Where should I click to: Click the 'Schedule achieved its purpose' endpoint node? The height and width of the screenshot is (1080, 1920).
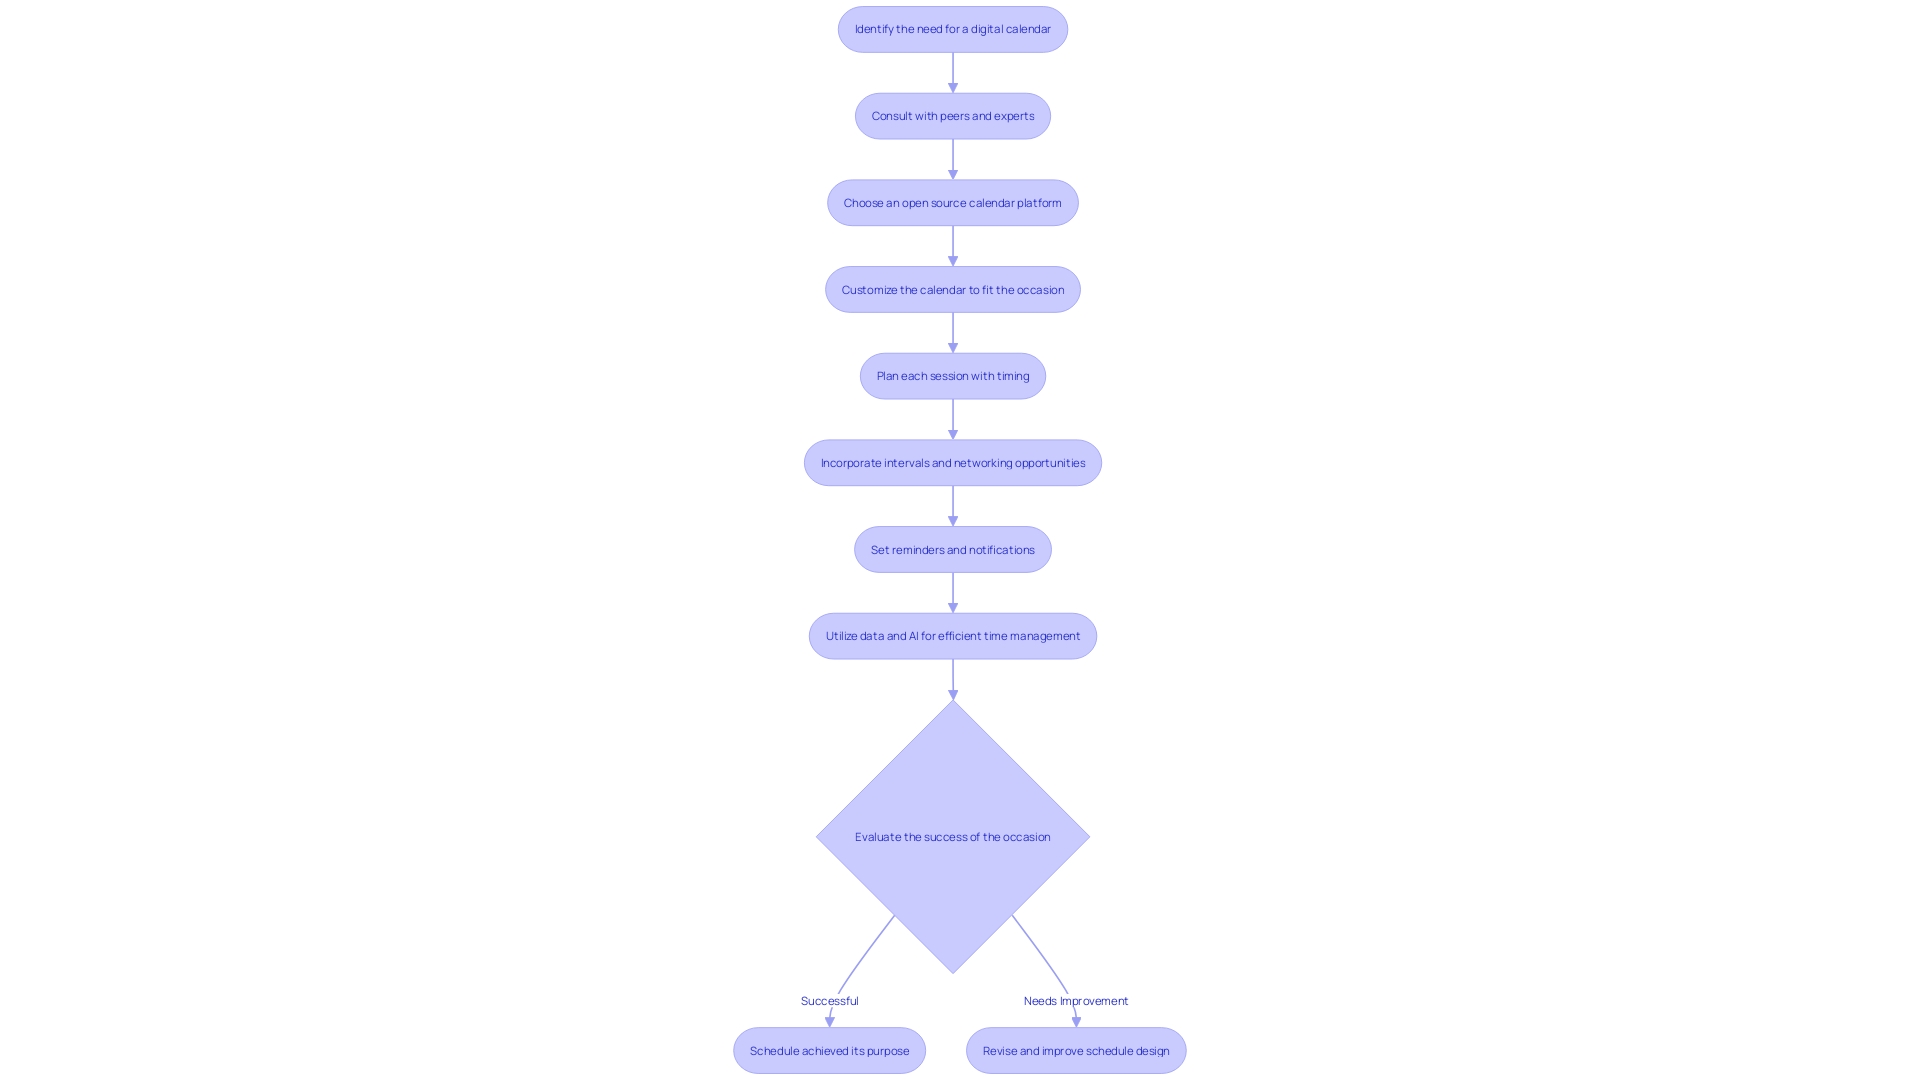pos(828,1050)
